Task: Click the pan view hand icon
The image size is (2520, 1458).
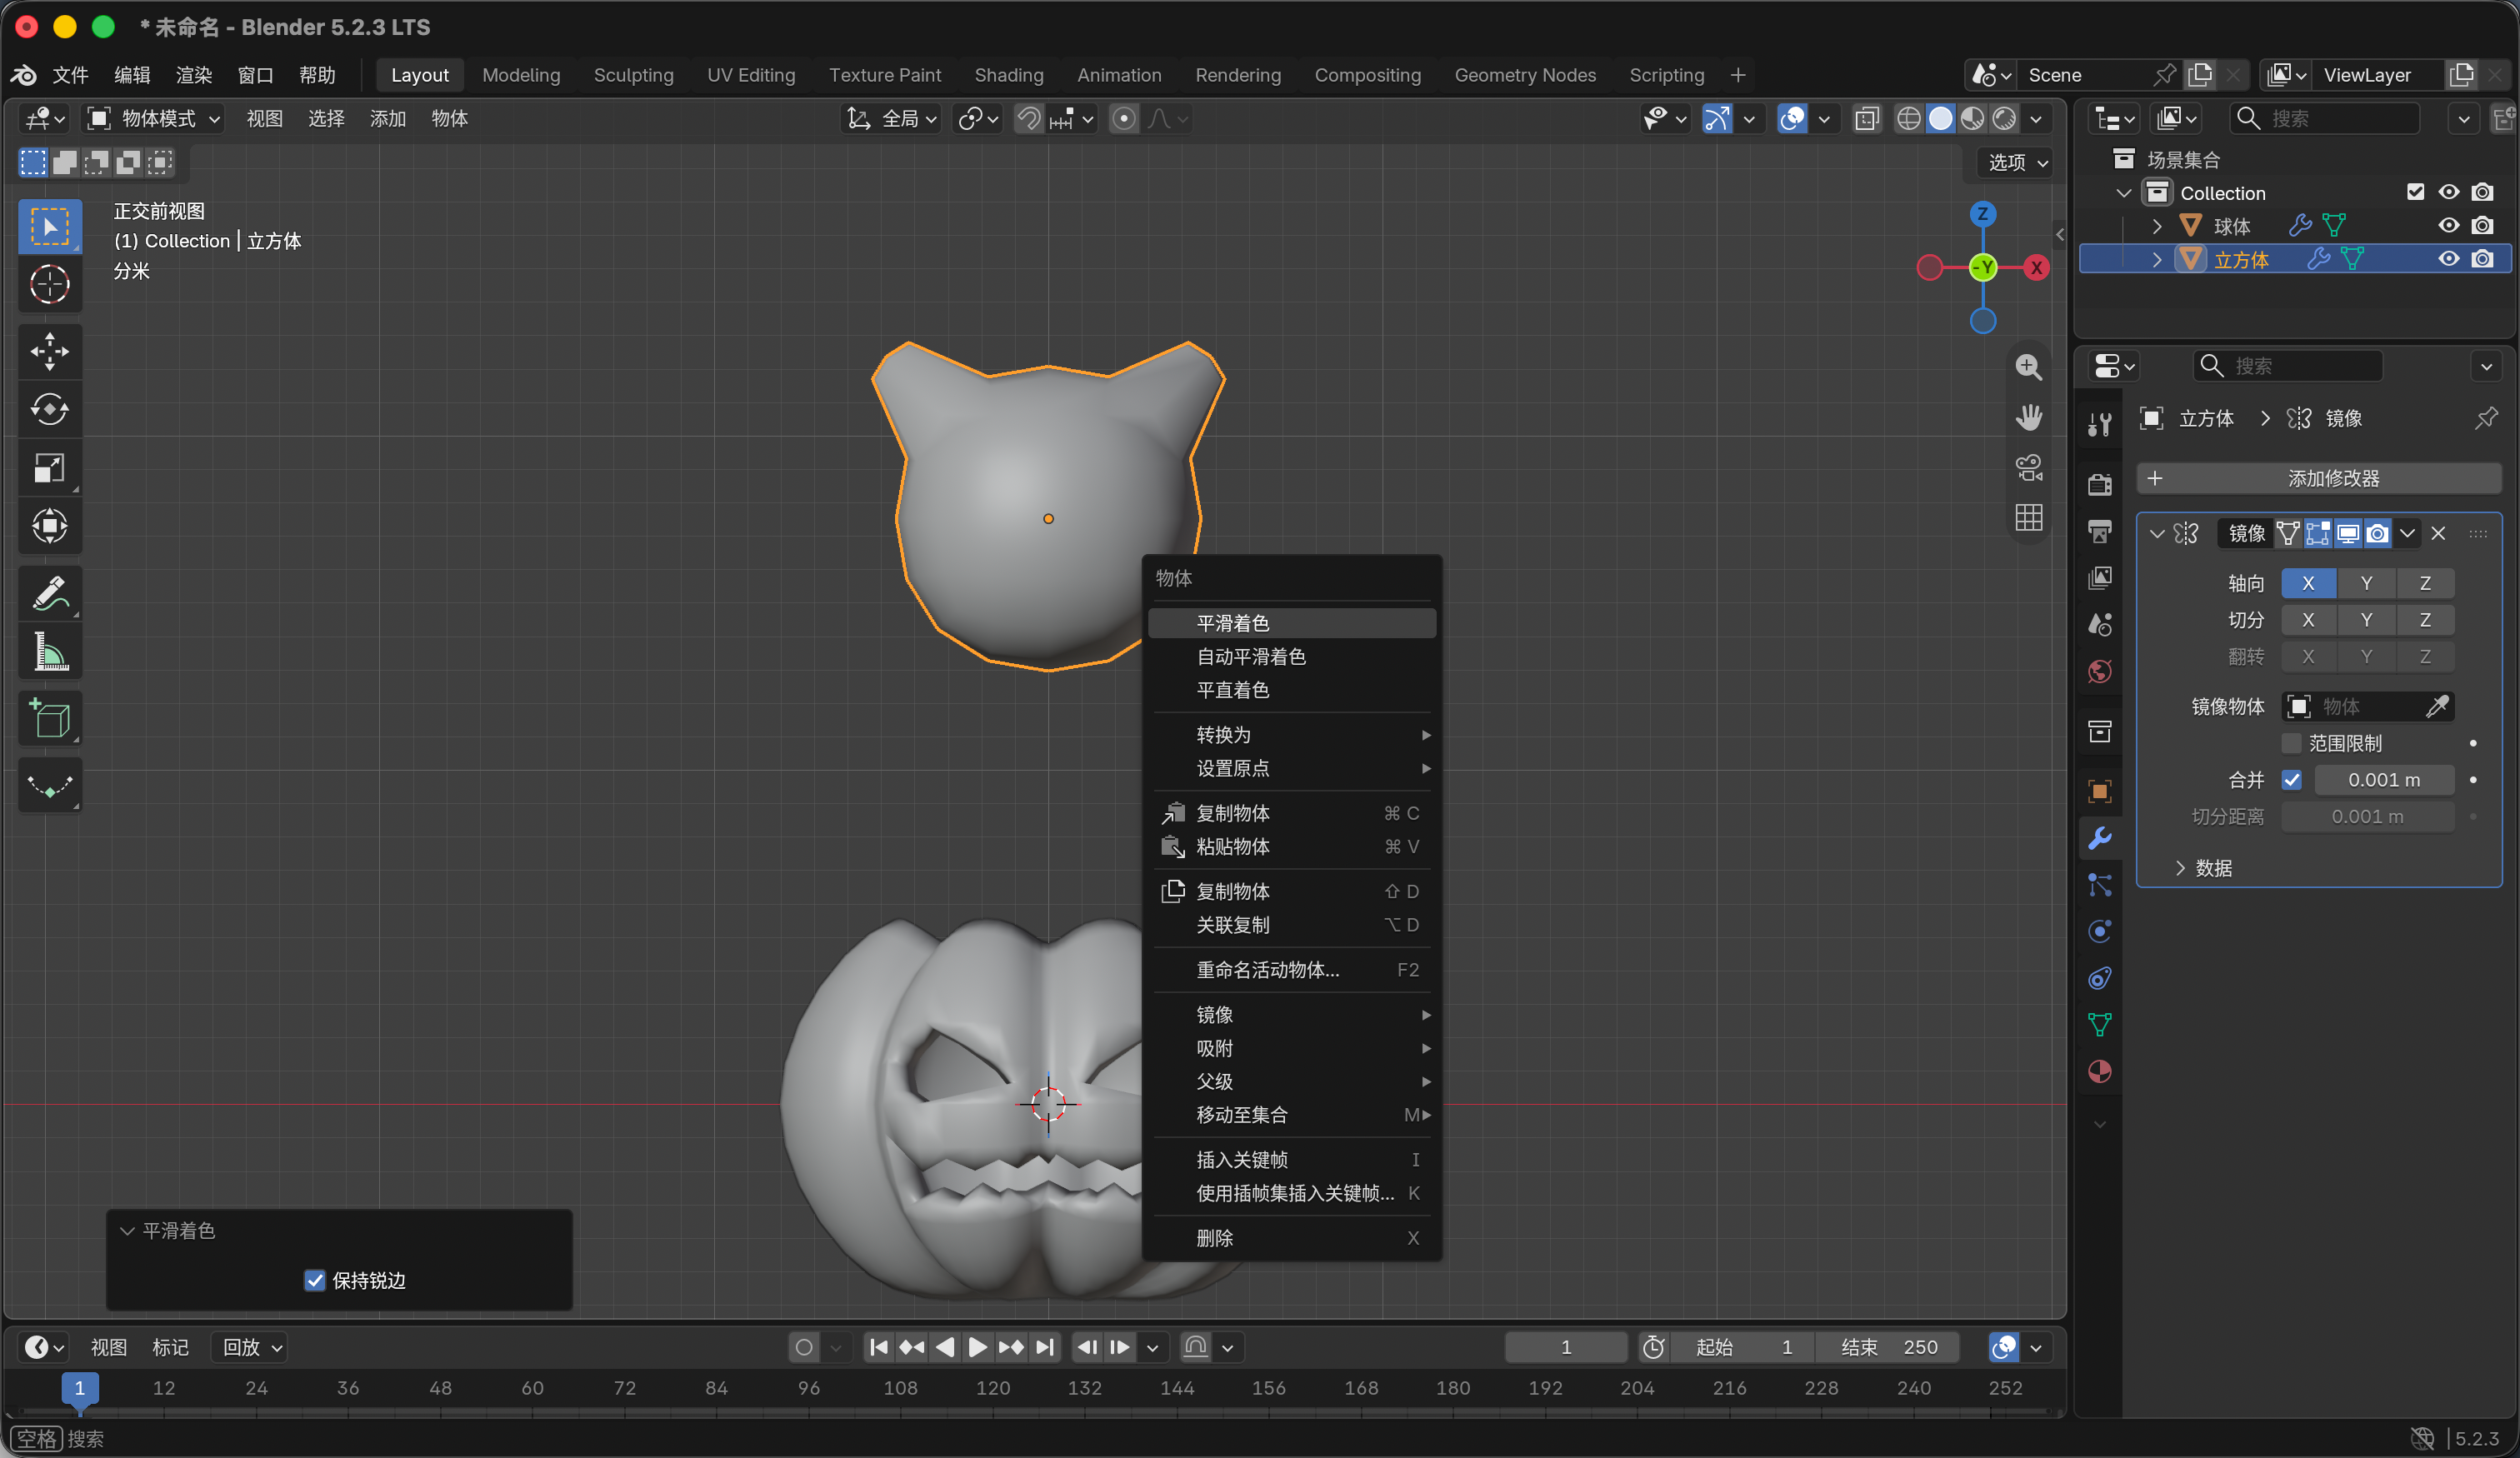Action: pos(2028,417)
